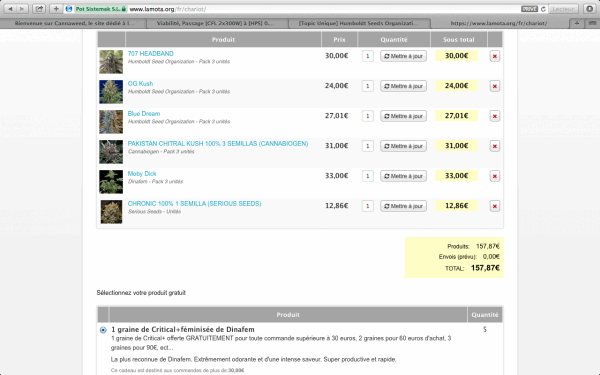Delete Pakistan Chitral Kush from cart
Image resolution: width=600 pixels, height=375 pixels.
point(495,146)
